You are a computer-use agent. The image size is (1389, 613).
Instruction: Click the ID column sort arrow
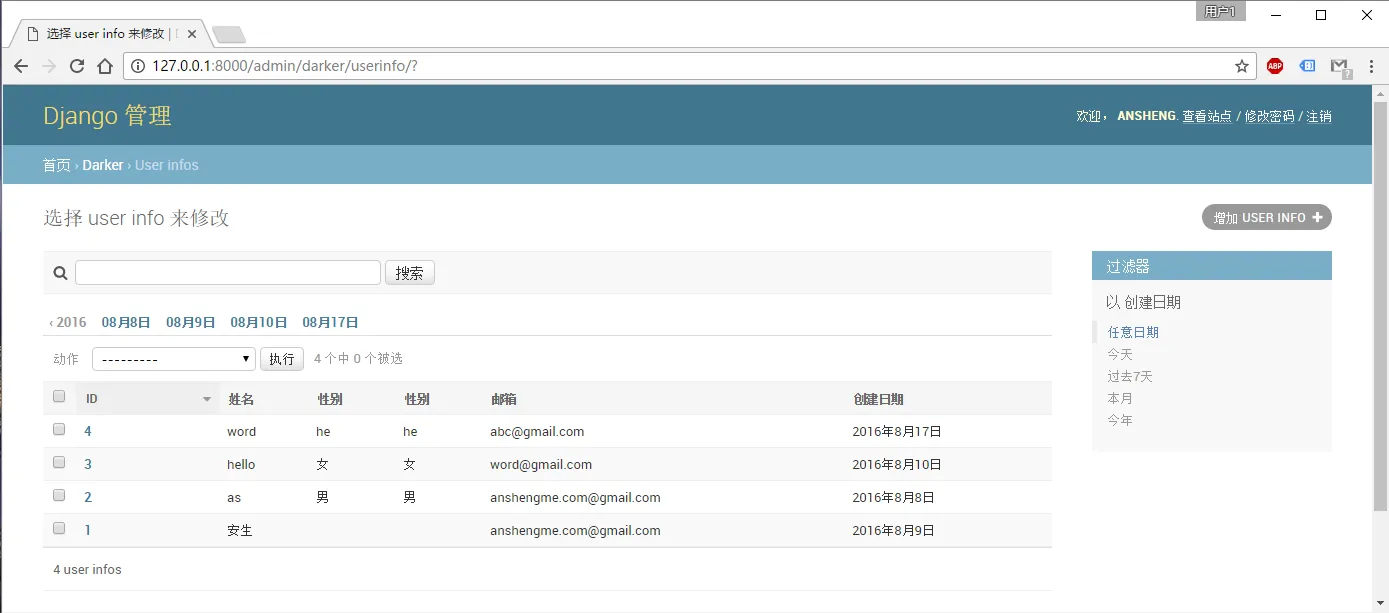[x=207, y=399]
